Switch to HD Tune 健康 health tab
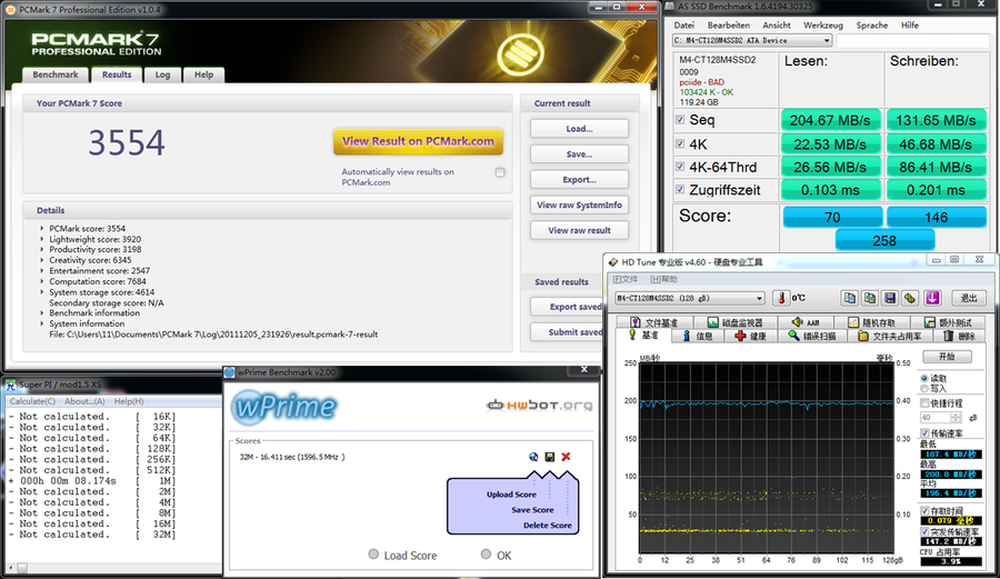1000x579 pixels. [751, 336]
